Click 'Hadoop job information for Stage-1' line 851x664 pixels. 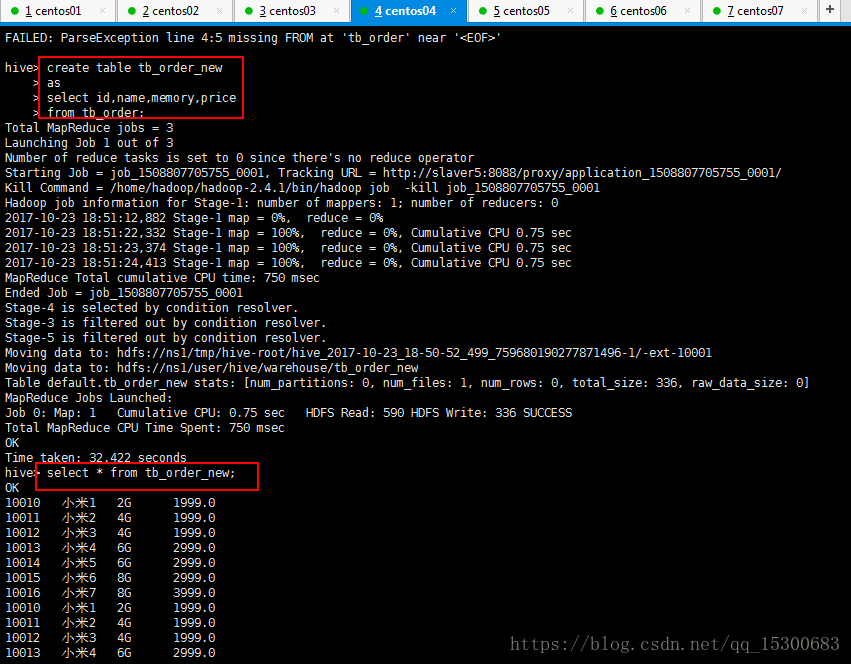click(x=281, y=203)
